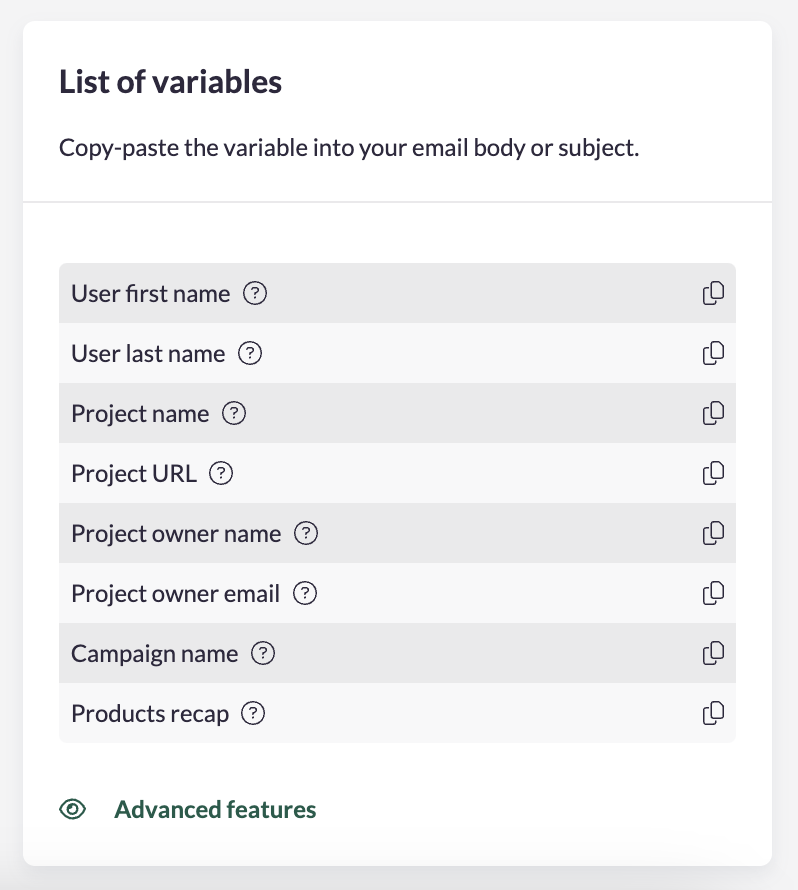Copy the Project owner email variable
Image resolution: width=798 pixels, height=890 pixels.
(x=713, y=594)
